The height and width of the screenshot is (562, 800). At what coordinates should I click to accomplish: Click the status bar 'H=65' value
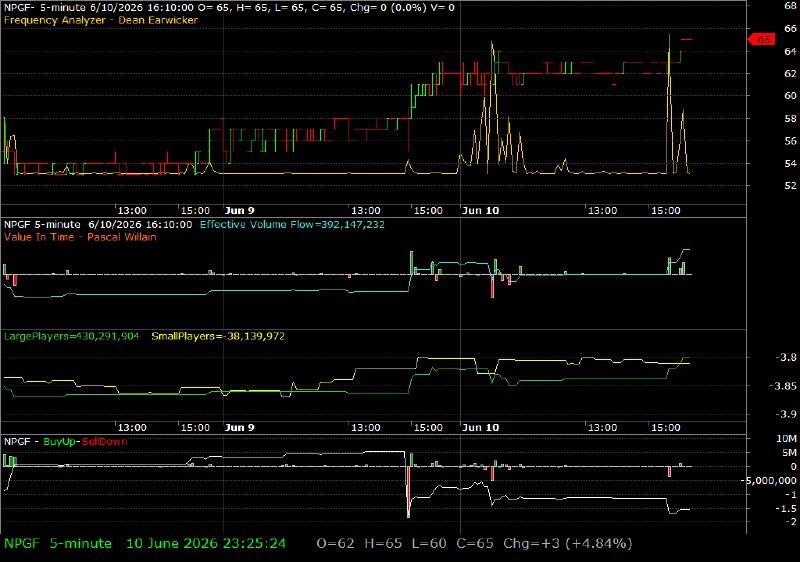coord(383,544)
